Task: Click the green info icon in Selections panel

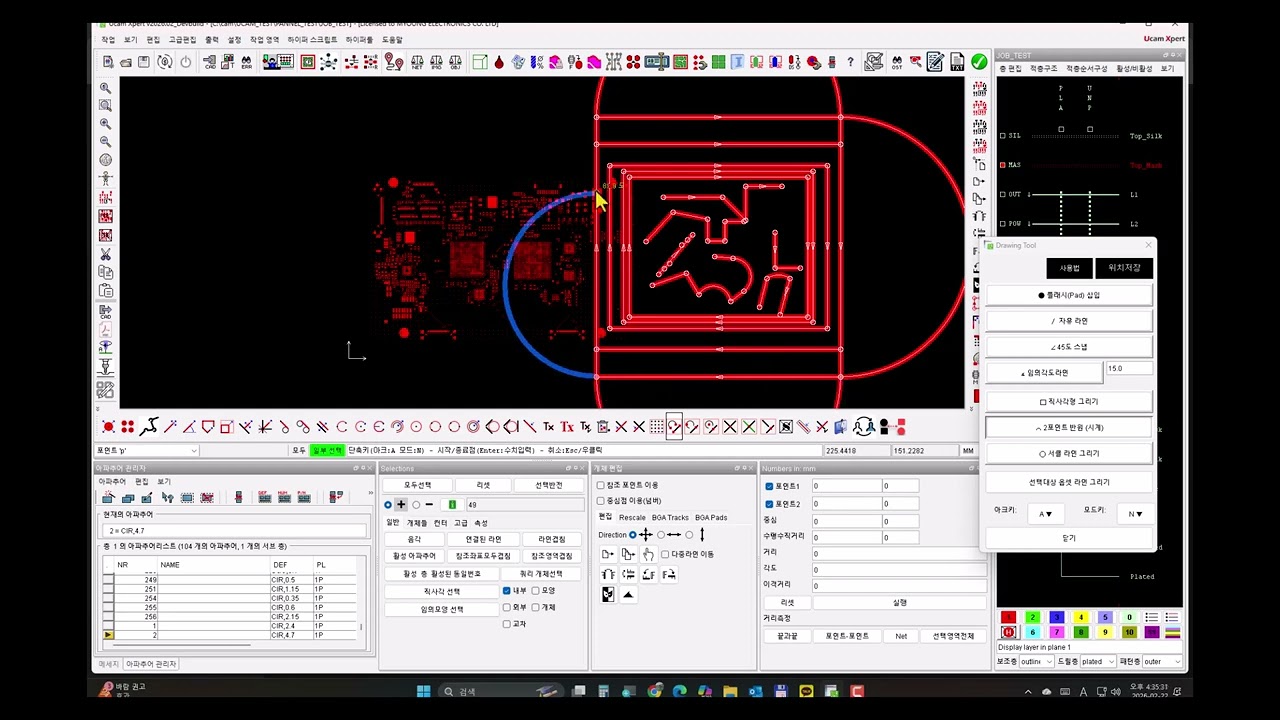Action: pos(452,505)
